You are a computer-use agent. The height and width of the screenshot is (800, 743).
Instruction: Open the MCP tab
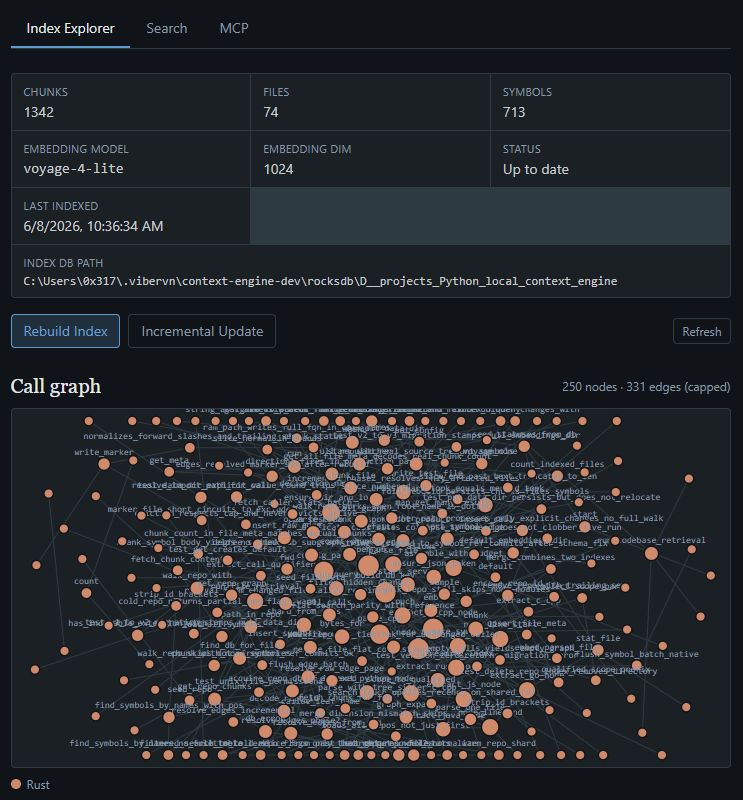234,29
